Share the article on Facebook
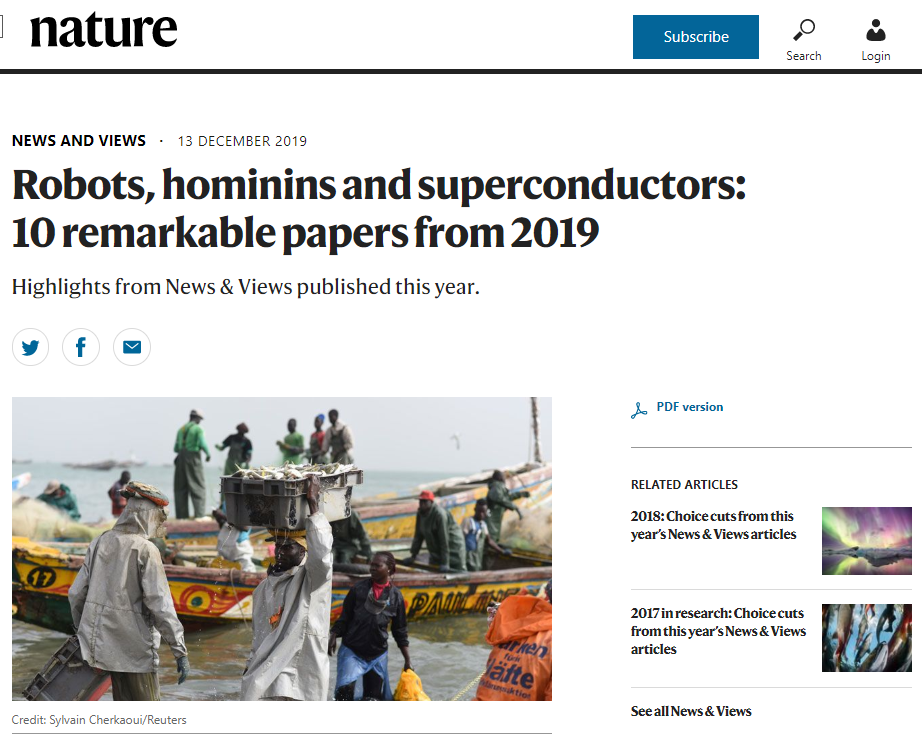922x736 pixels. pyautogui.click(x=81, y=347)
